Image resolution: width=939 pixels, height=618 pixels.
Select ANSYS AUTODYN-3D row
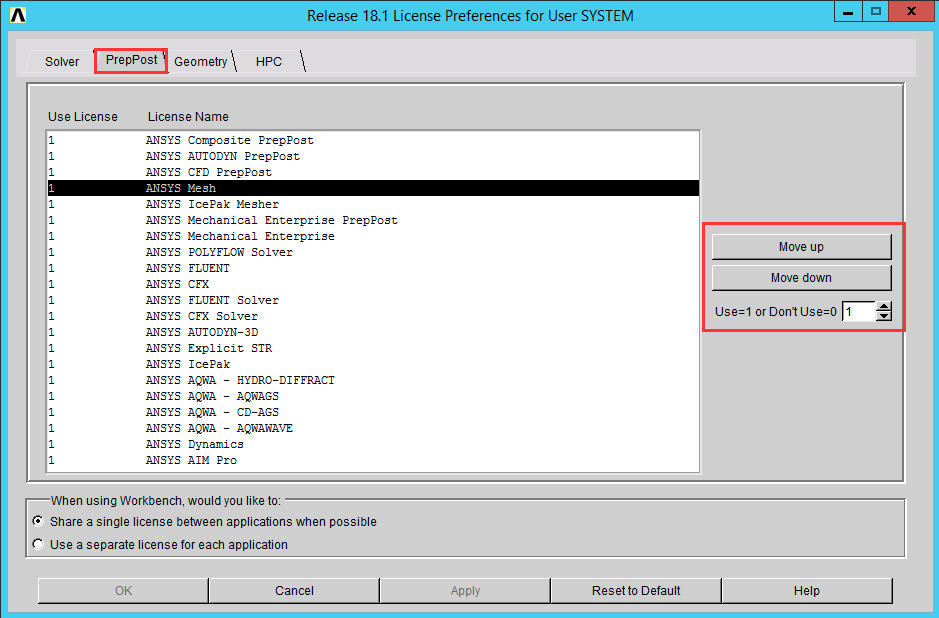click(x=373, y=332)
